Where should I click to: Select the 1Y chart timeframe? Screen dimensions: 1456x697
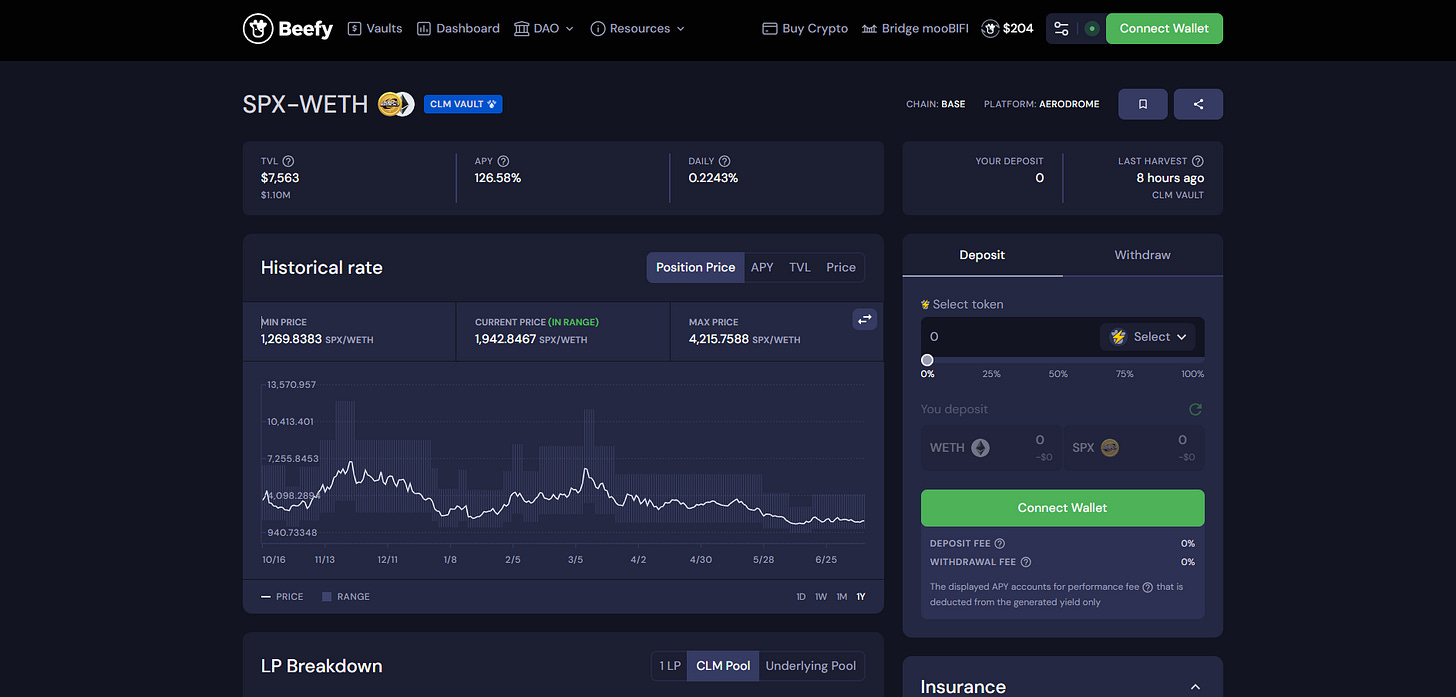point(861,597)
